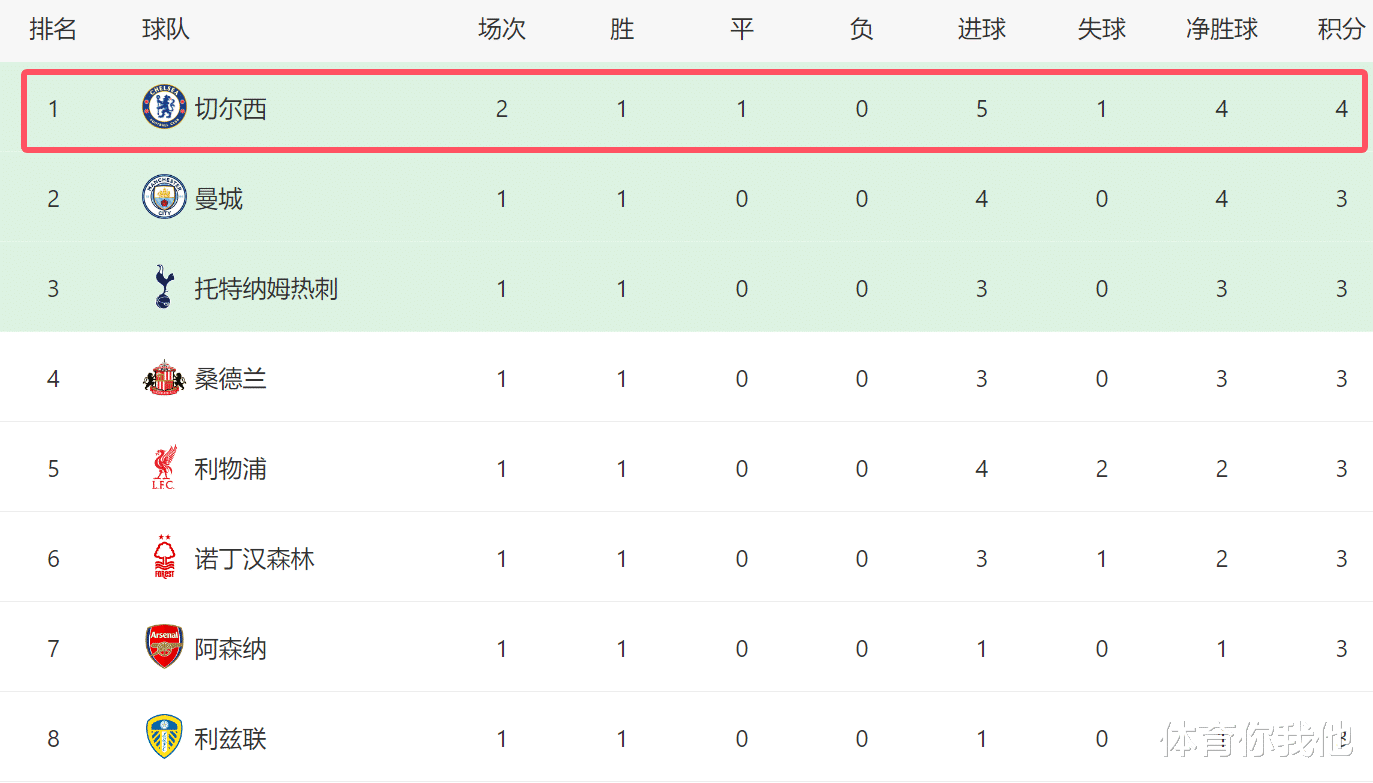
Task: Click the Leeds United crest icon
Action: point(164,738)
